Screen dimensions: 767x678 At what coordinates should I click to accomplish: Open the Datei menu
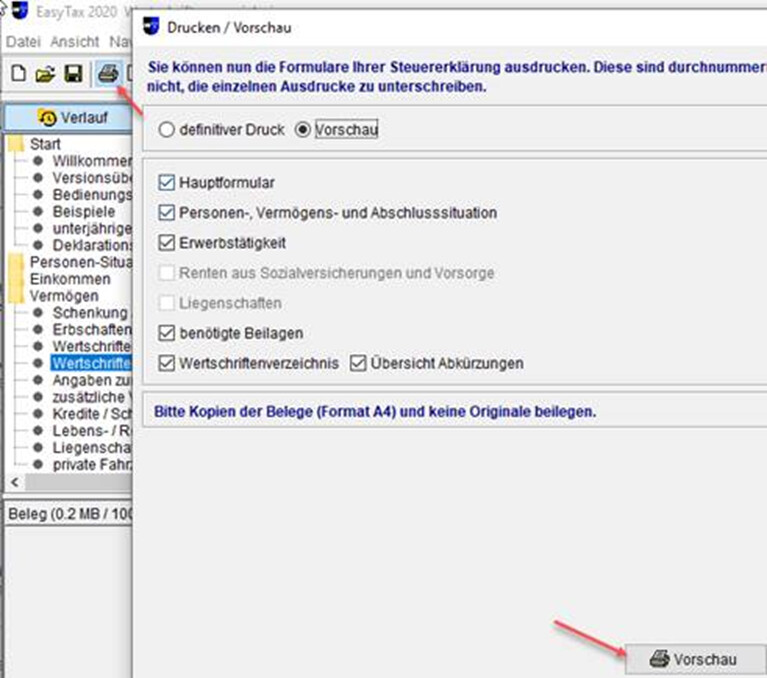coord(24,42)
